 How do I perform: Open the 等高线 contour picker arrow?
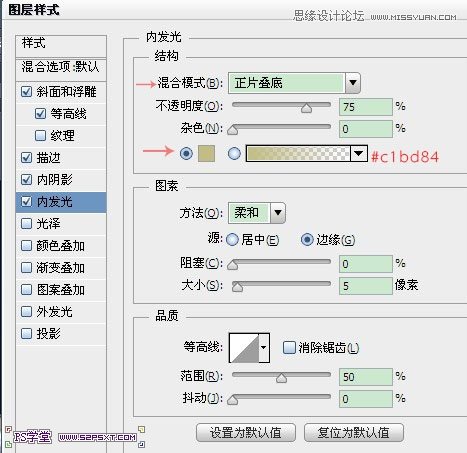[x=264, y=348]
